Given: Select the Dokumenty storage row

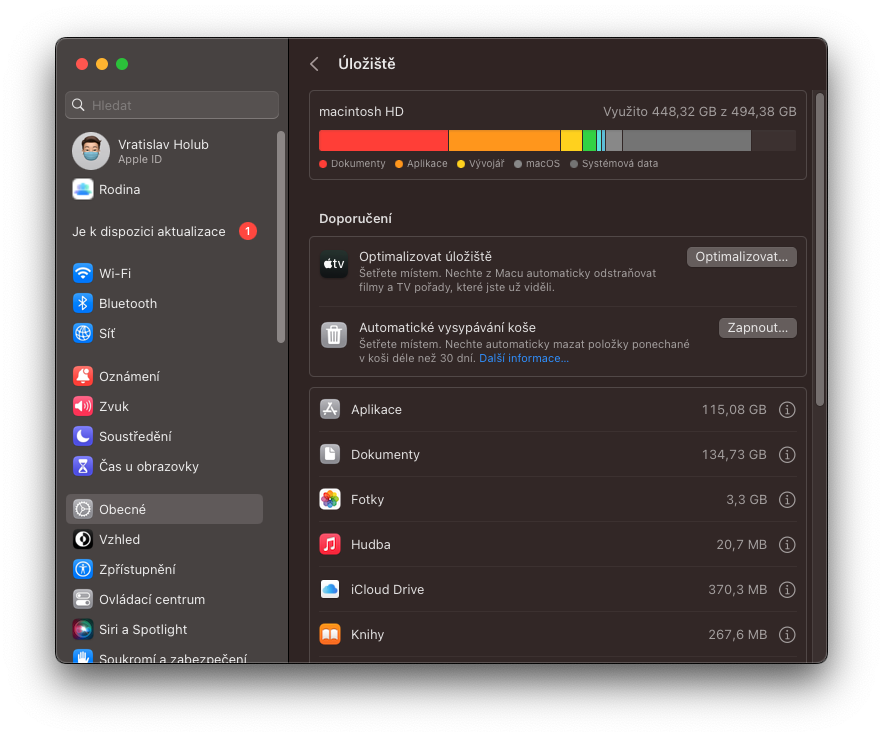Looking at the screenshot, I should [x=558, y=454].
